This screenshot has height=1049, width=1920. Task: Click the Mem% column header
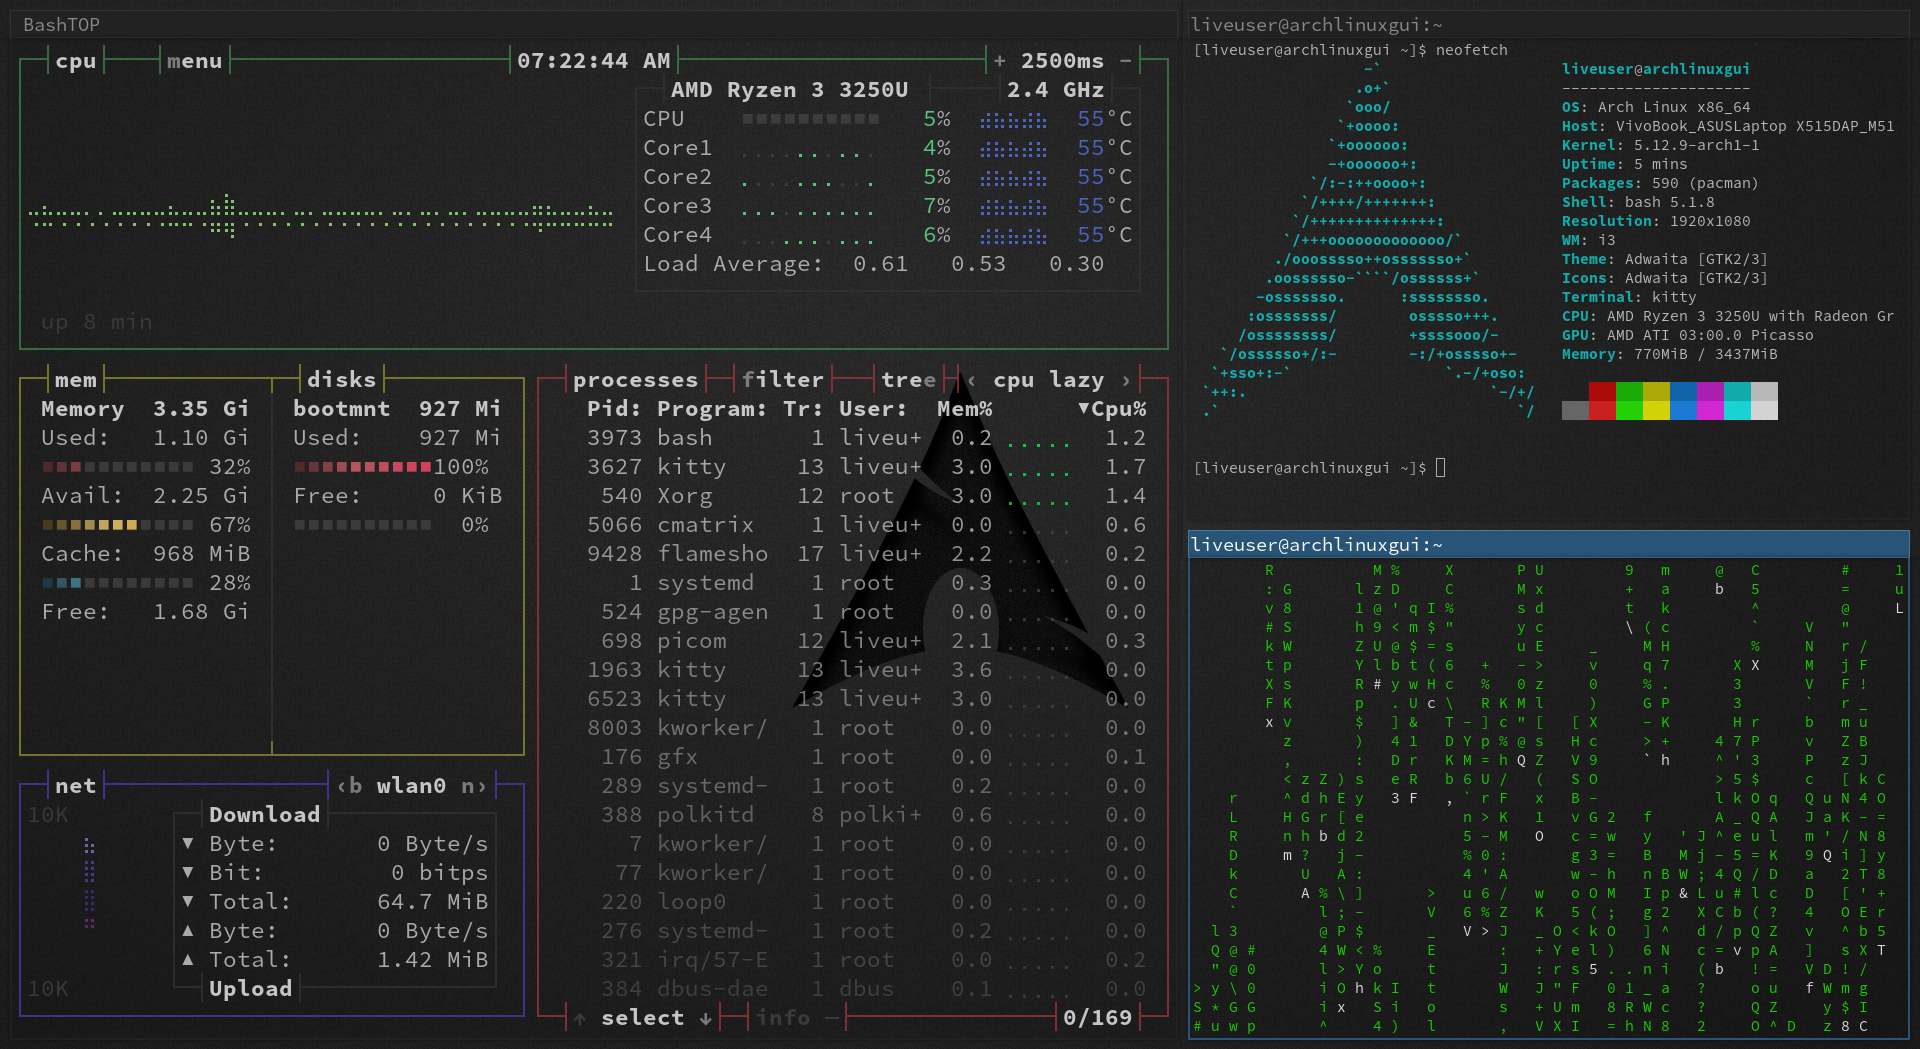tap(964, 408)
